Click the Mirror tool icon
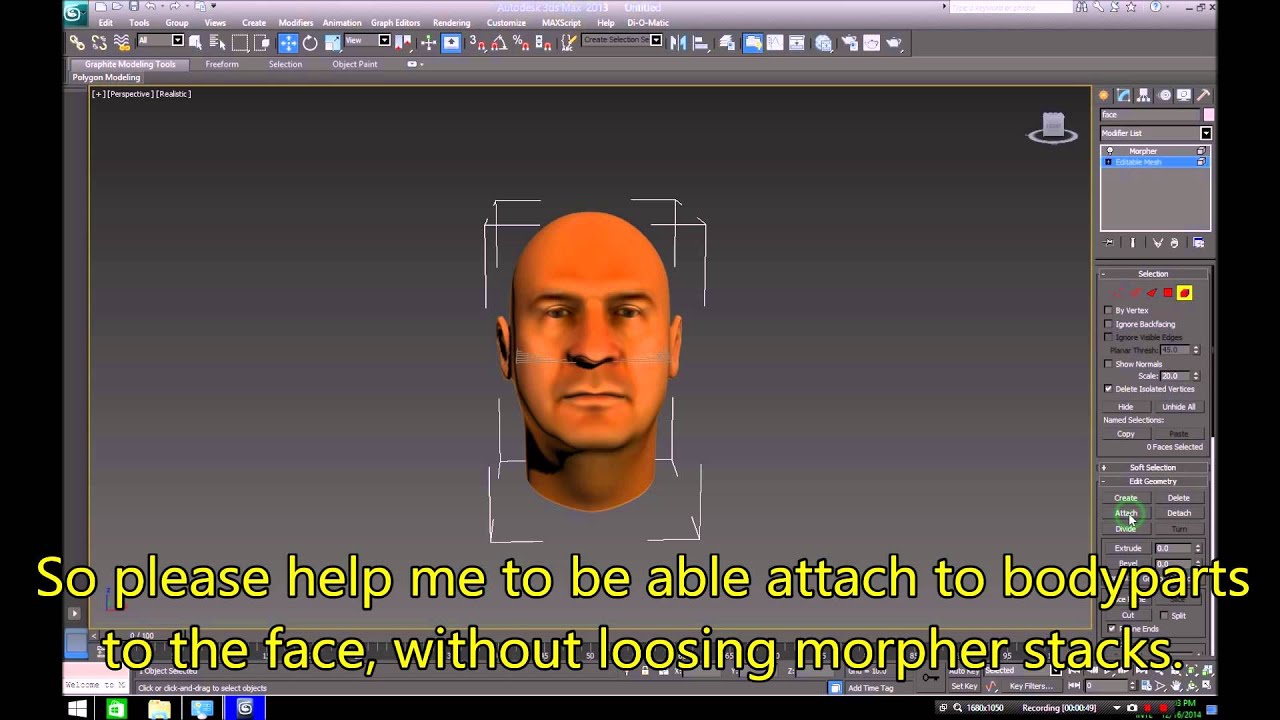The height and width of the screenshot is (720, 1280). (x=679, y=42)
